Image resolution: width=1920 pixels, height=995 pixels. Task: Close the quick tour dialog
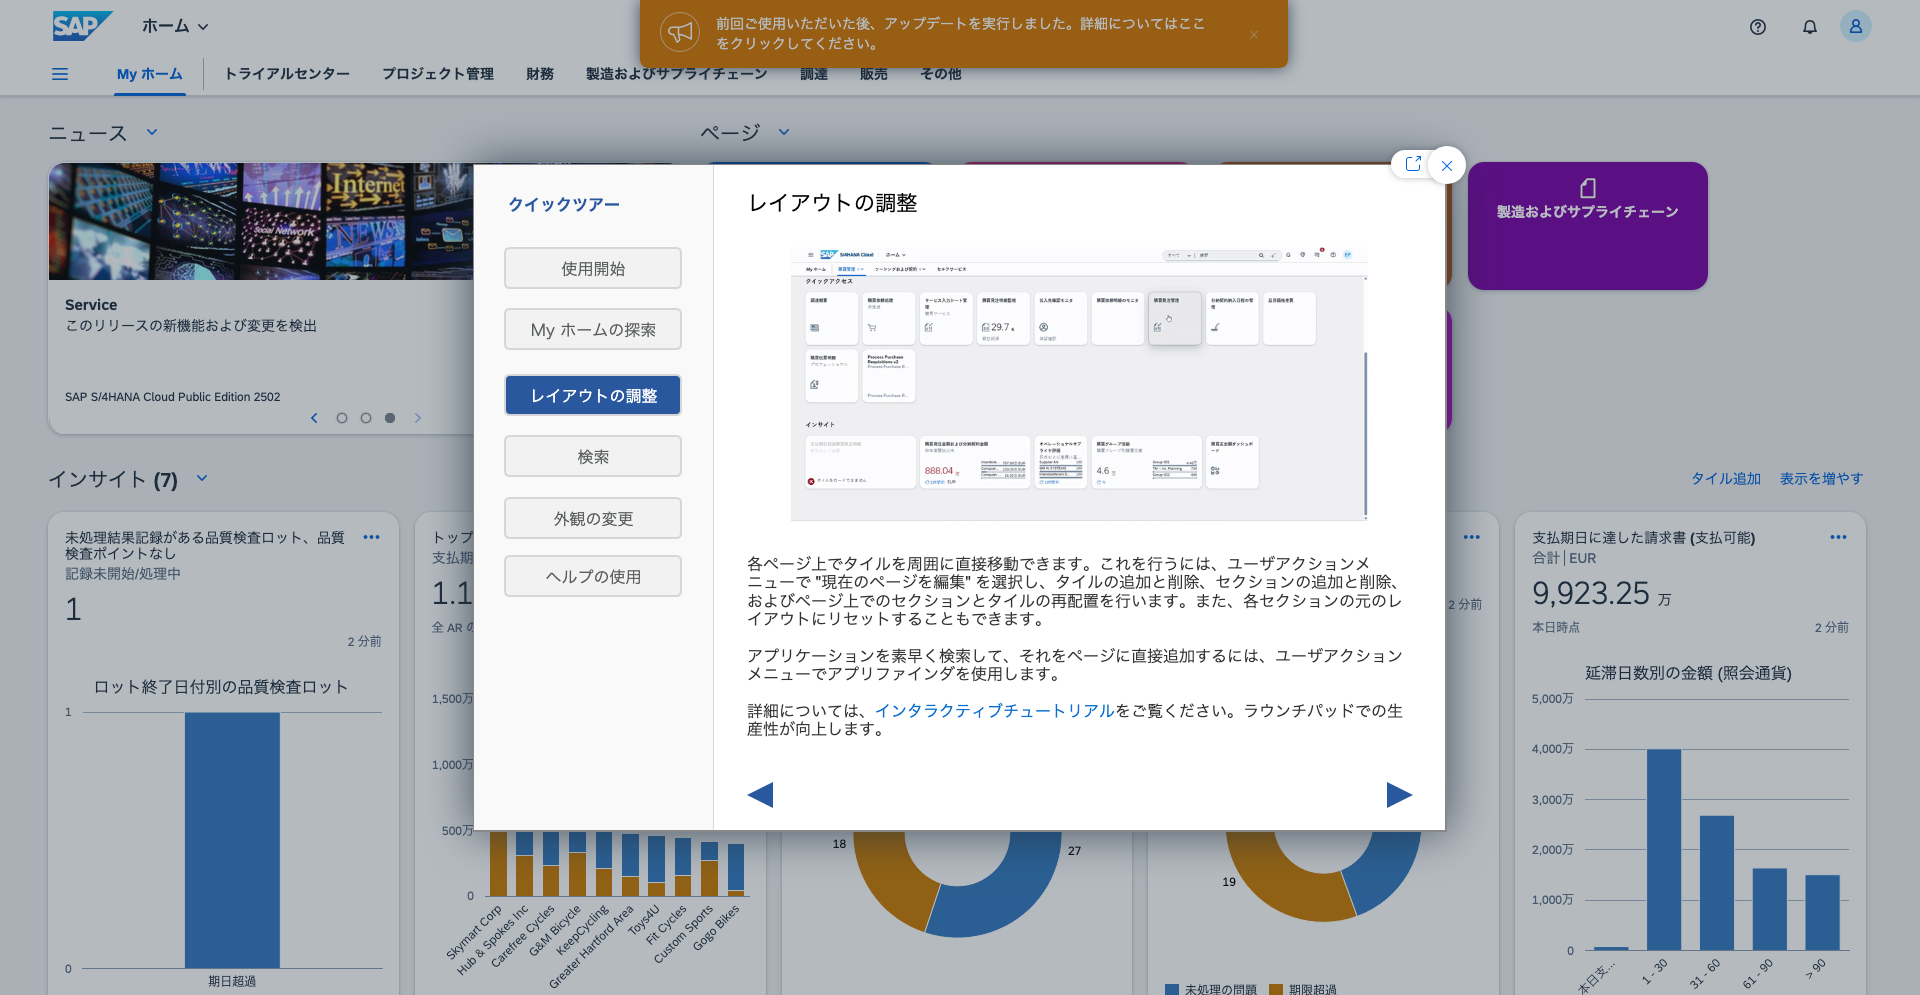point(1447,166)
